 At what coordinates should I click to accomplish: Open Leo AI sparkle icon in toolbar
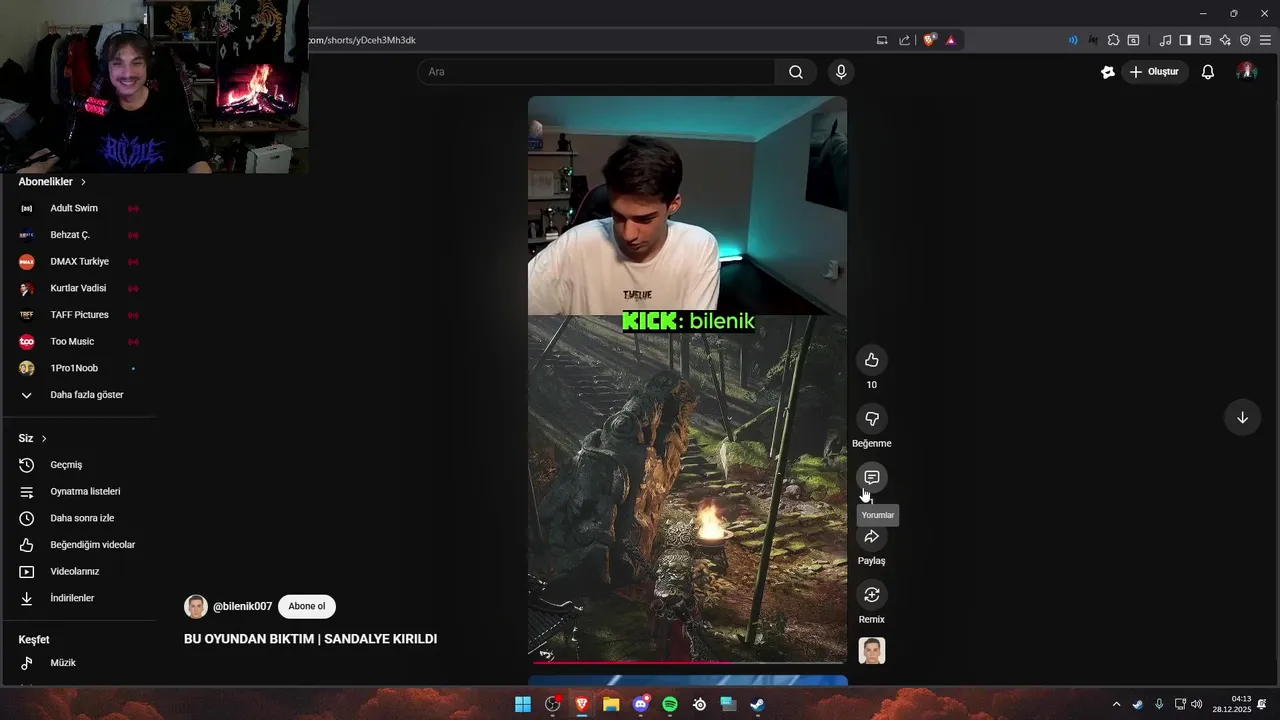pyautogui.click(x=1225, y=40)
